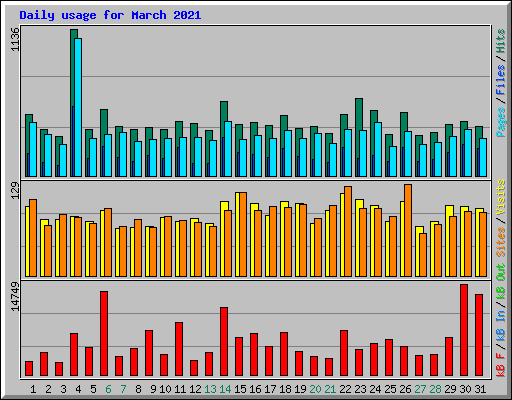512x400 pixels.
Task: Click the red kB bar for day 6
Action: coord(104,334)
